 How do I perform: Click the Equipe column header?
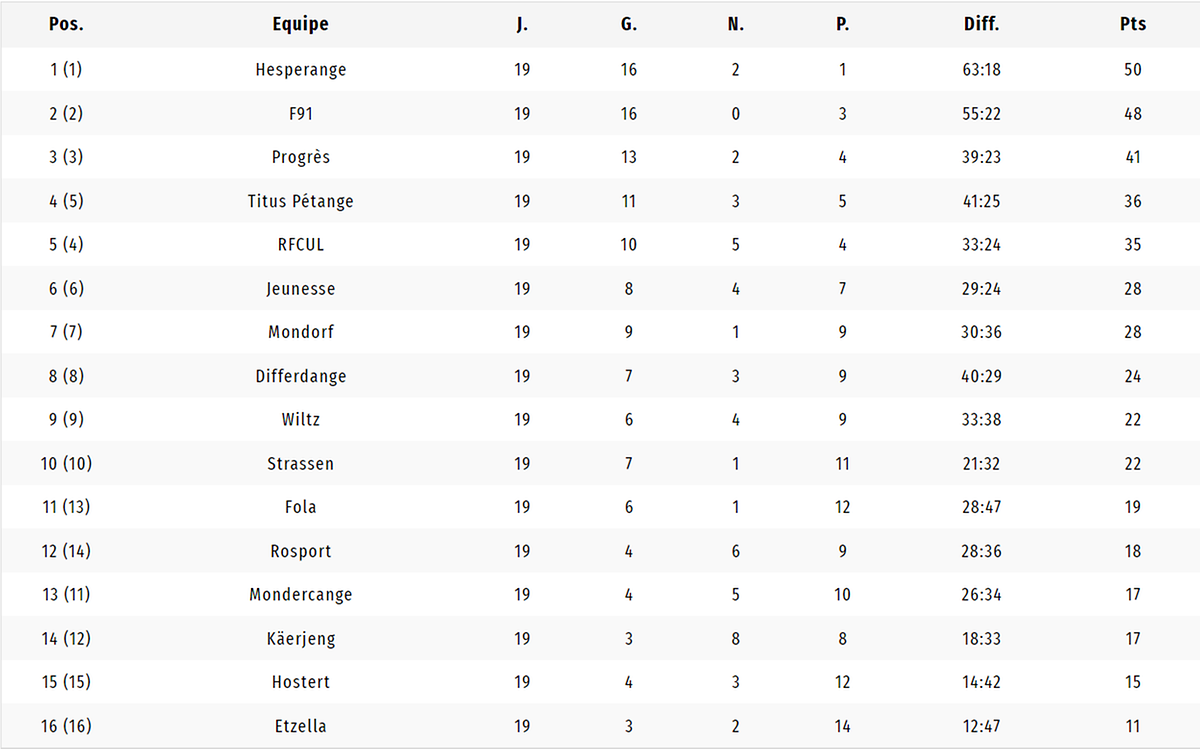point(300,24)
